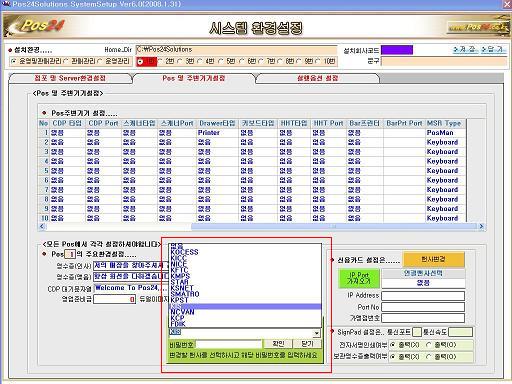This screenshot has width=512, height=384.
Task: Select the highlighted KIS list entry
Action: pos(245,306)
